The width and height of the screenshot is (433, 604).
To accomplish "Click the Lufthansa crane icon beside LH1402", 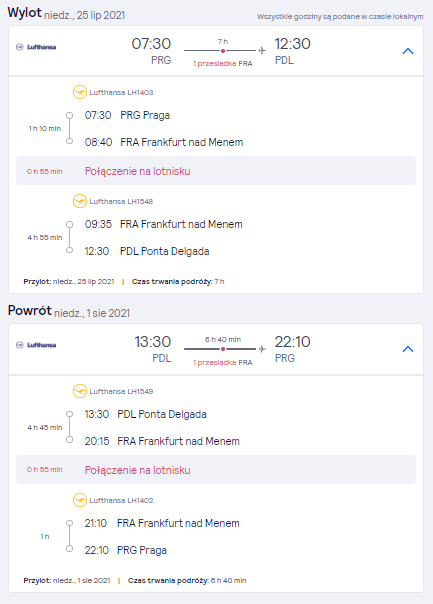I will tap(80, 500).
